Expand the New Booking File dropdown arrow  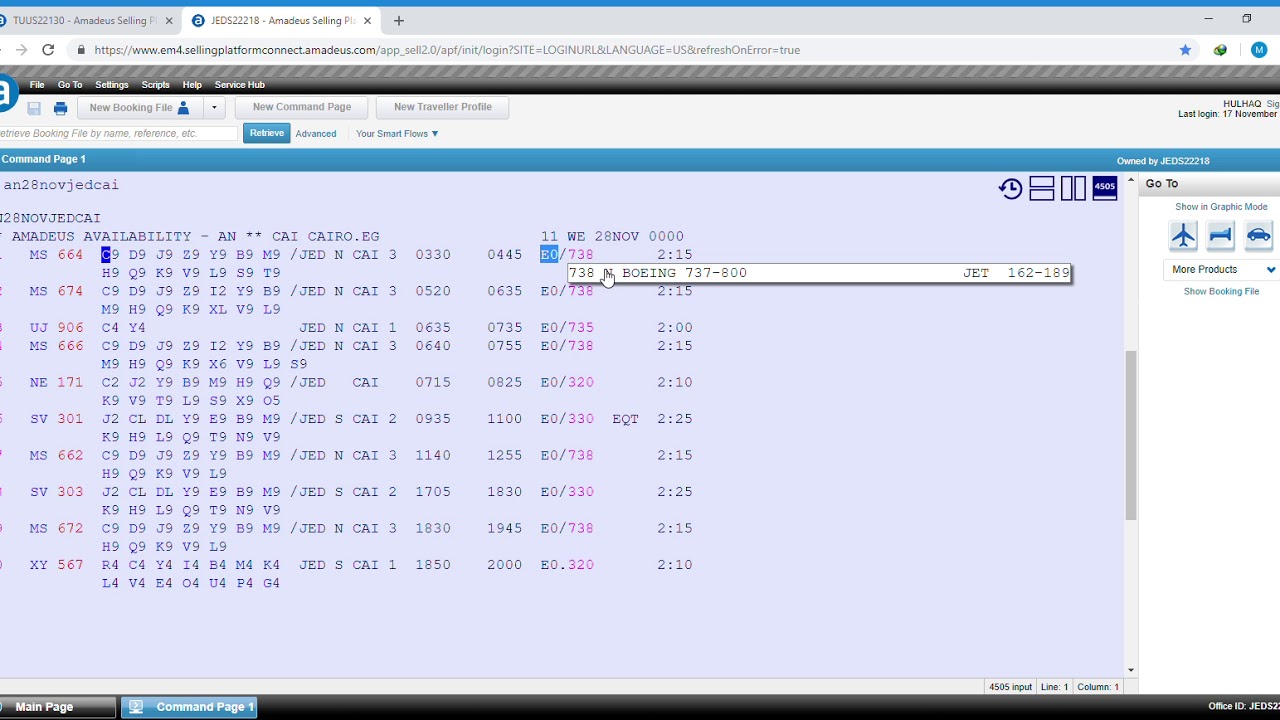pos(213,107)
